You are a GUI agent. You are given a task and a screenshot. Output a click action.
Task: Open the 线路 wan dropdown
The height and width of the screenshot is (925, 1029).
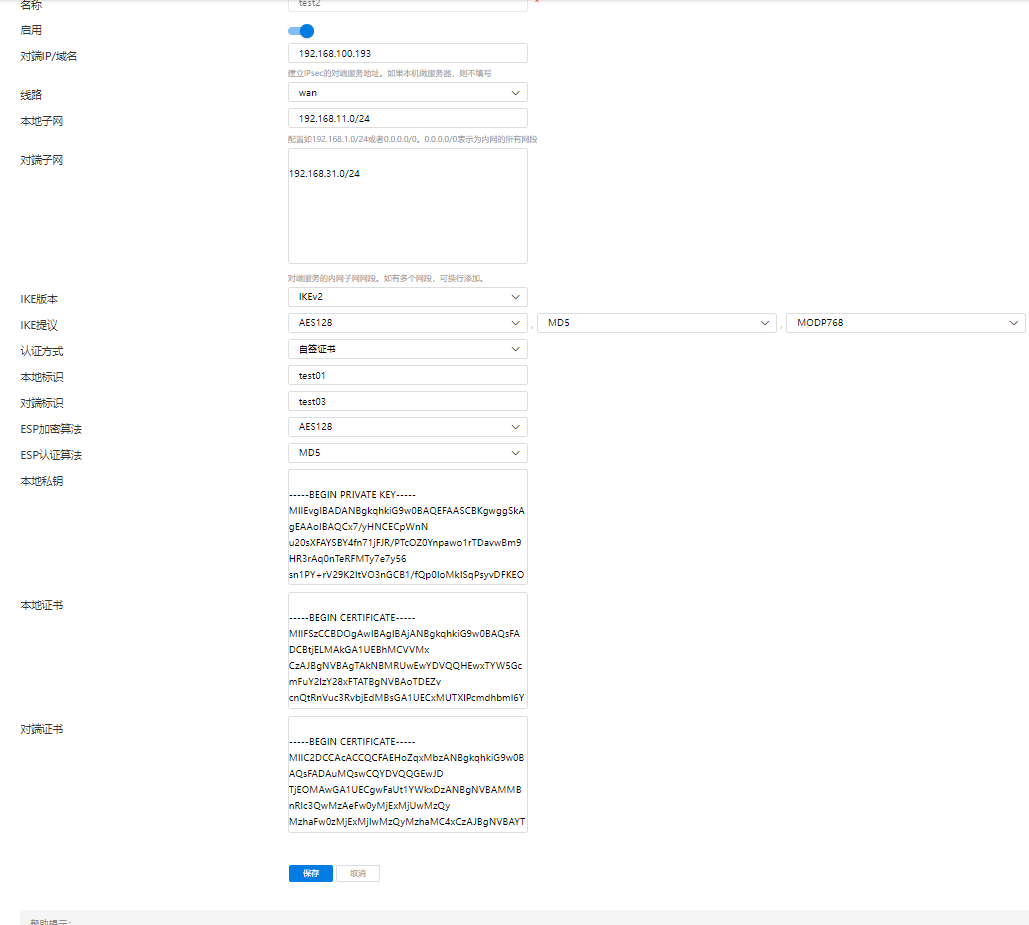point(407,93)
